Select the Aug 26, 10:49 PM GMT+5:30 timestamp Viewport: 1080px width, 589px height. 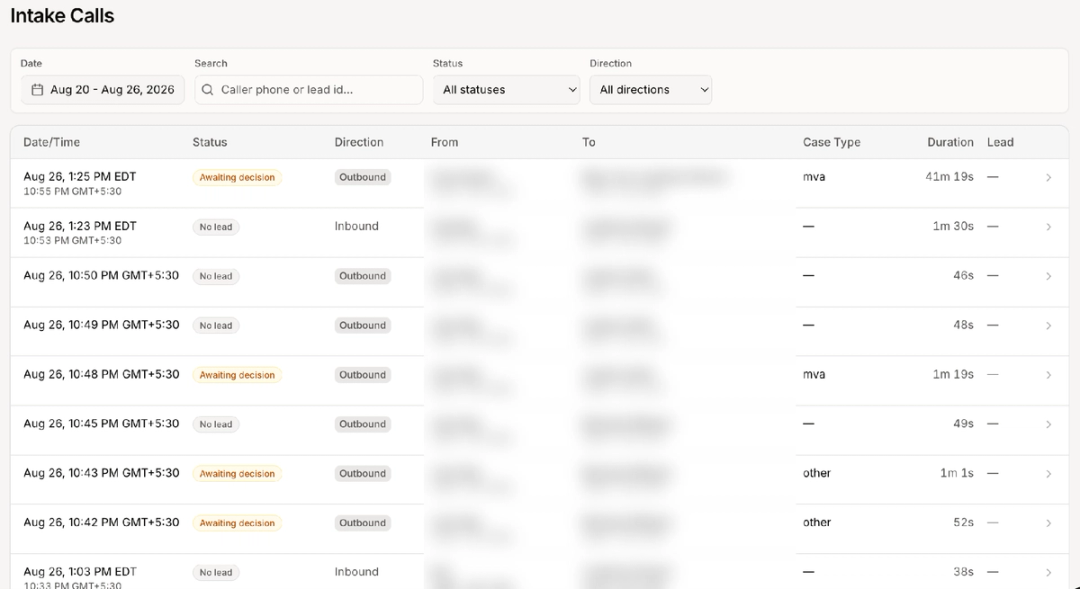coord(101,324)
